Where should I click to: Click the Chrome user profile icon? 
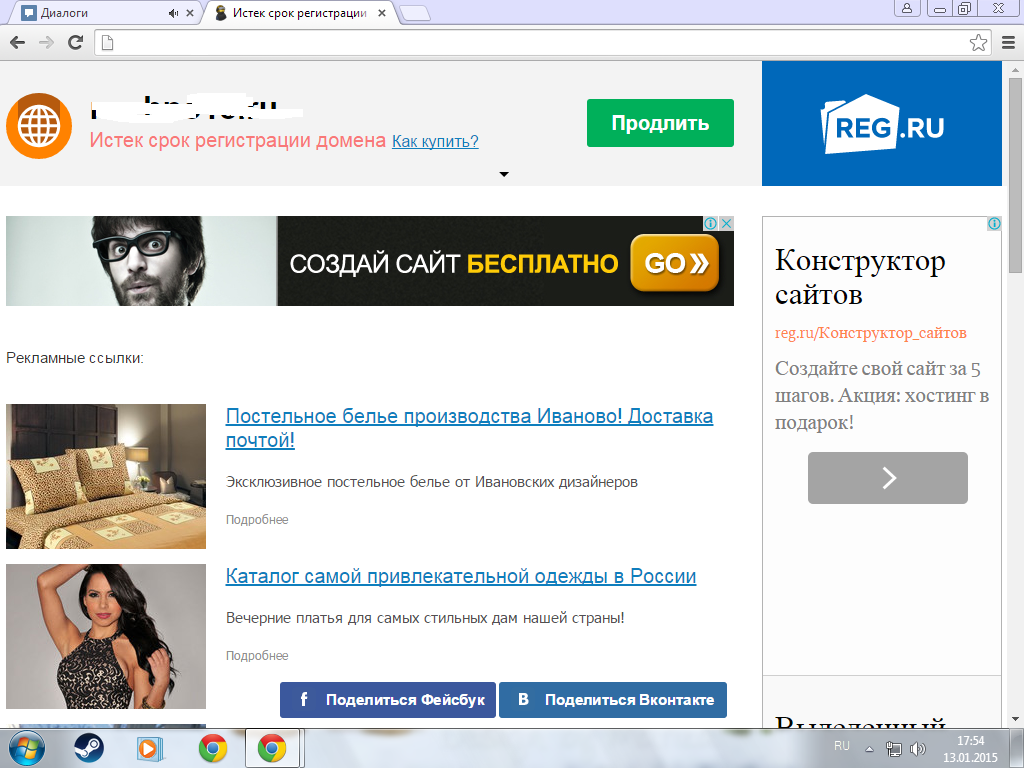[x=907, y=8]
